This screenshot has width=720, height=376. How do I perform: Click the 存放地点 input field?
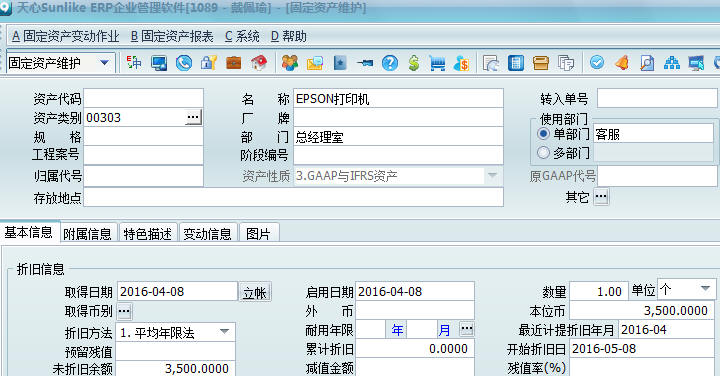(x=293, y=197)
